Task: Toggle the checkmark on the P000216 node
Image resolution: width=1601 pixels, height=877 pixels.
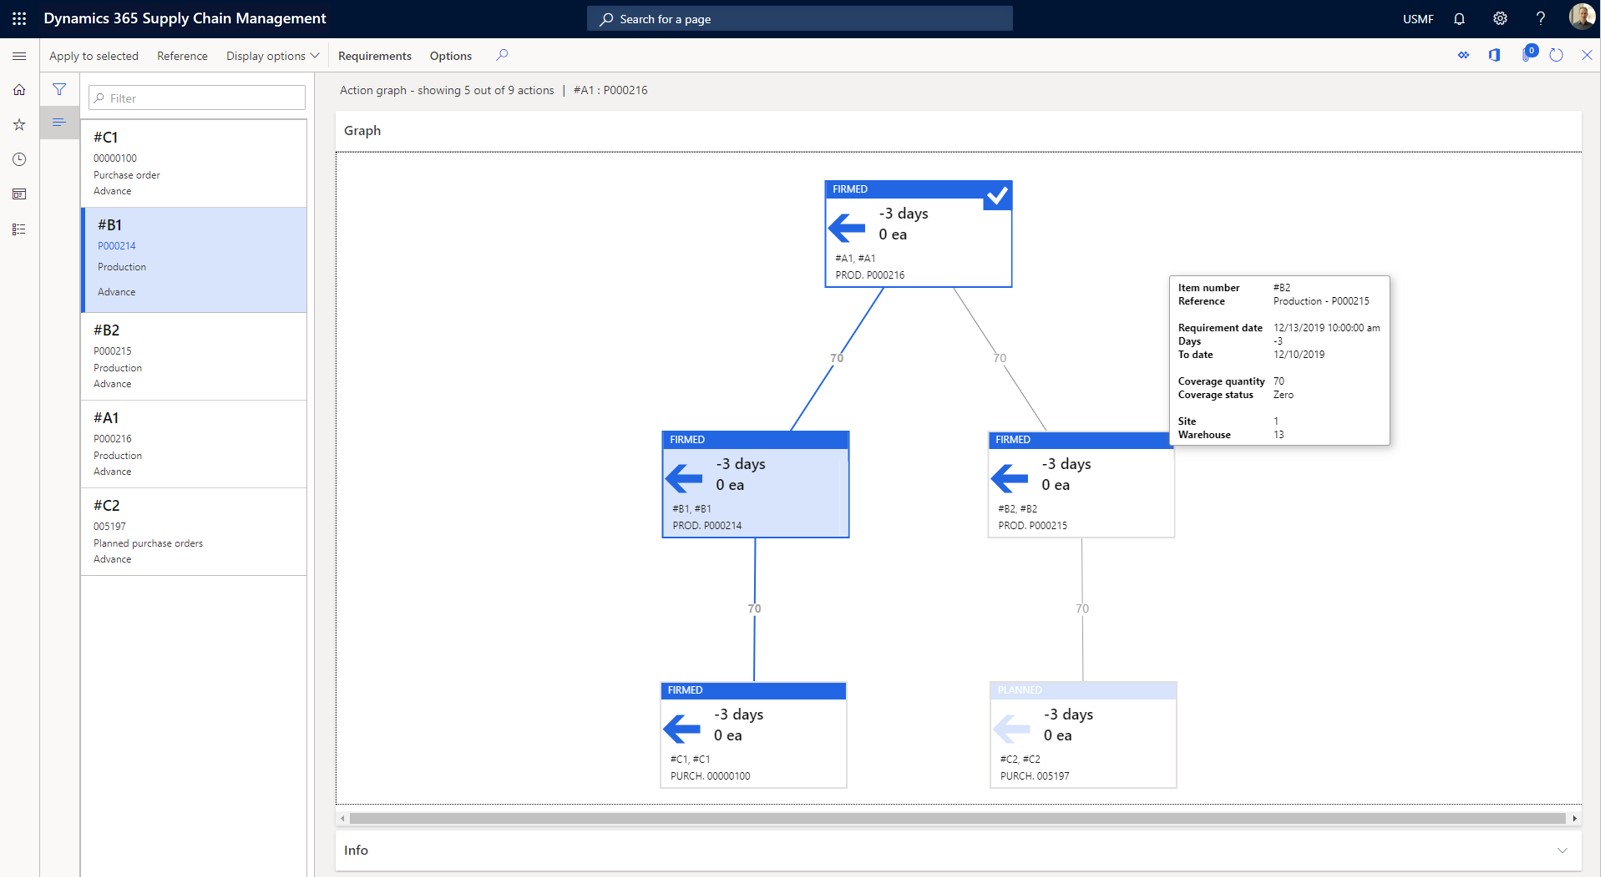Action: [997, 196]
